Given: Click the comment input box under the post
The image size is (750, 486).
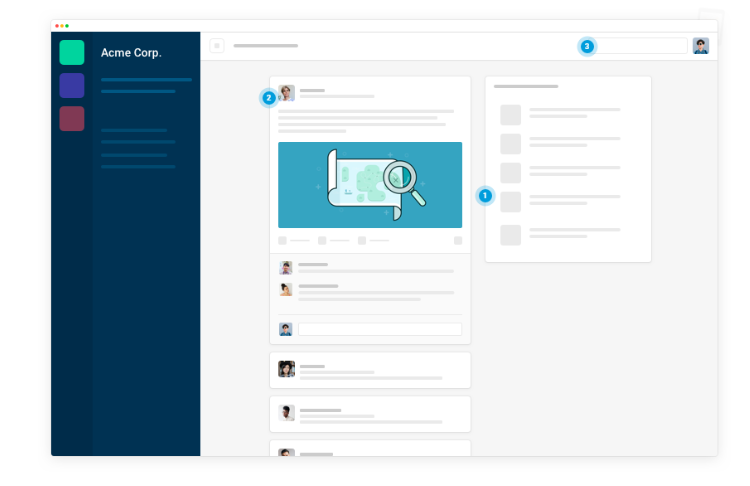Looking at the screenshot, I should pyautogui.click(x=380, y=329).
